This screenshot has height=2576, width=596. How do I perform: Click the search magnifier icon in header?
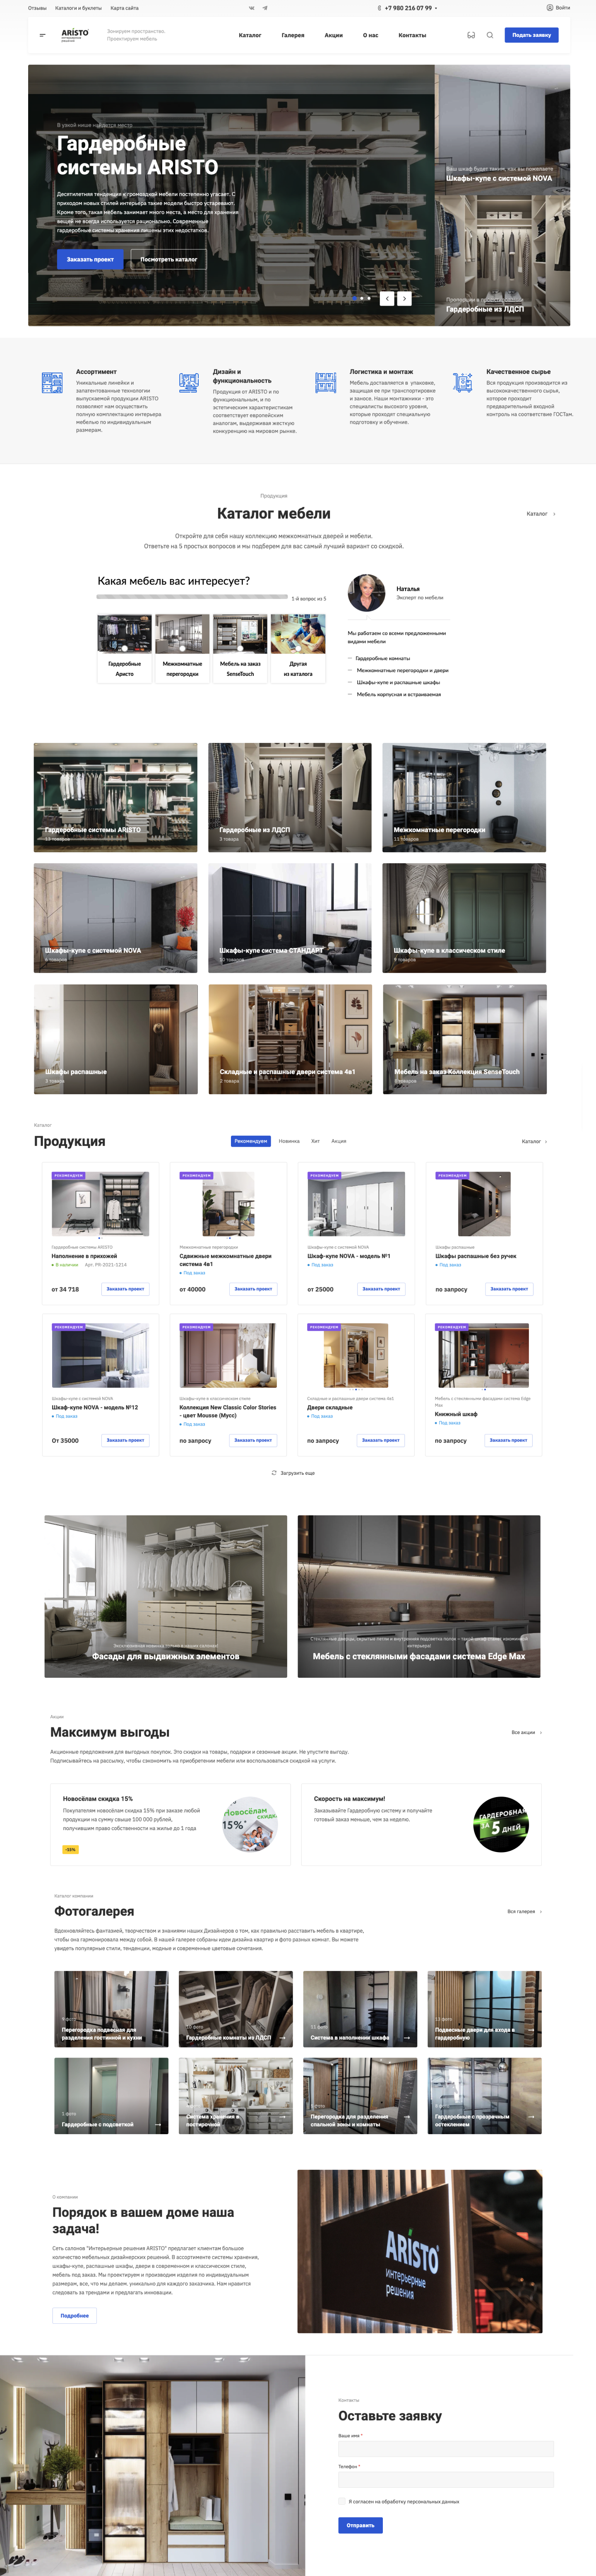(x=490, y=35)
